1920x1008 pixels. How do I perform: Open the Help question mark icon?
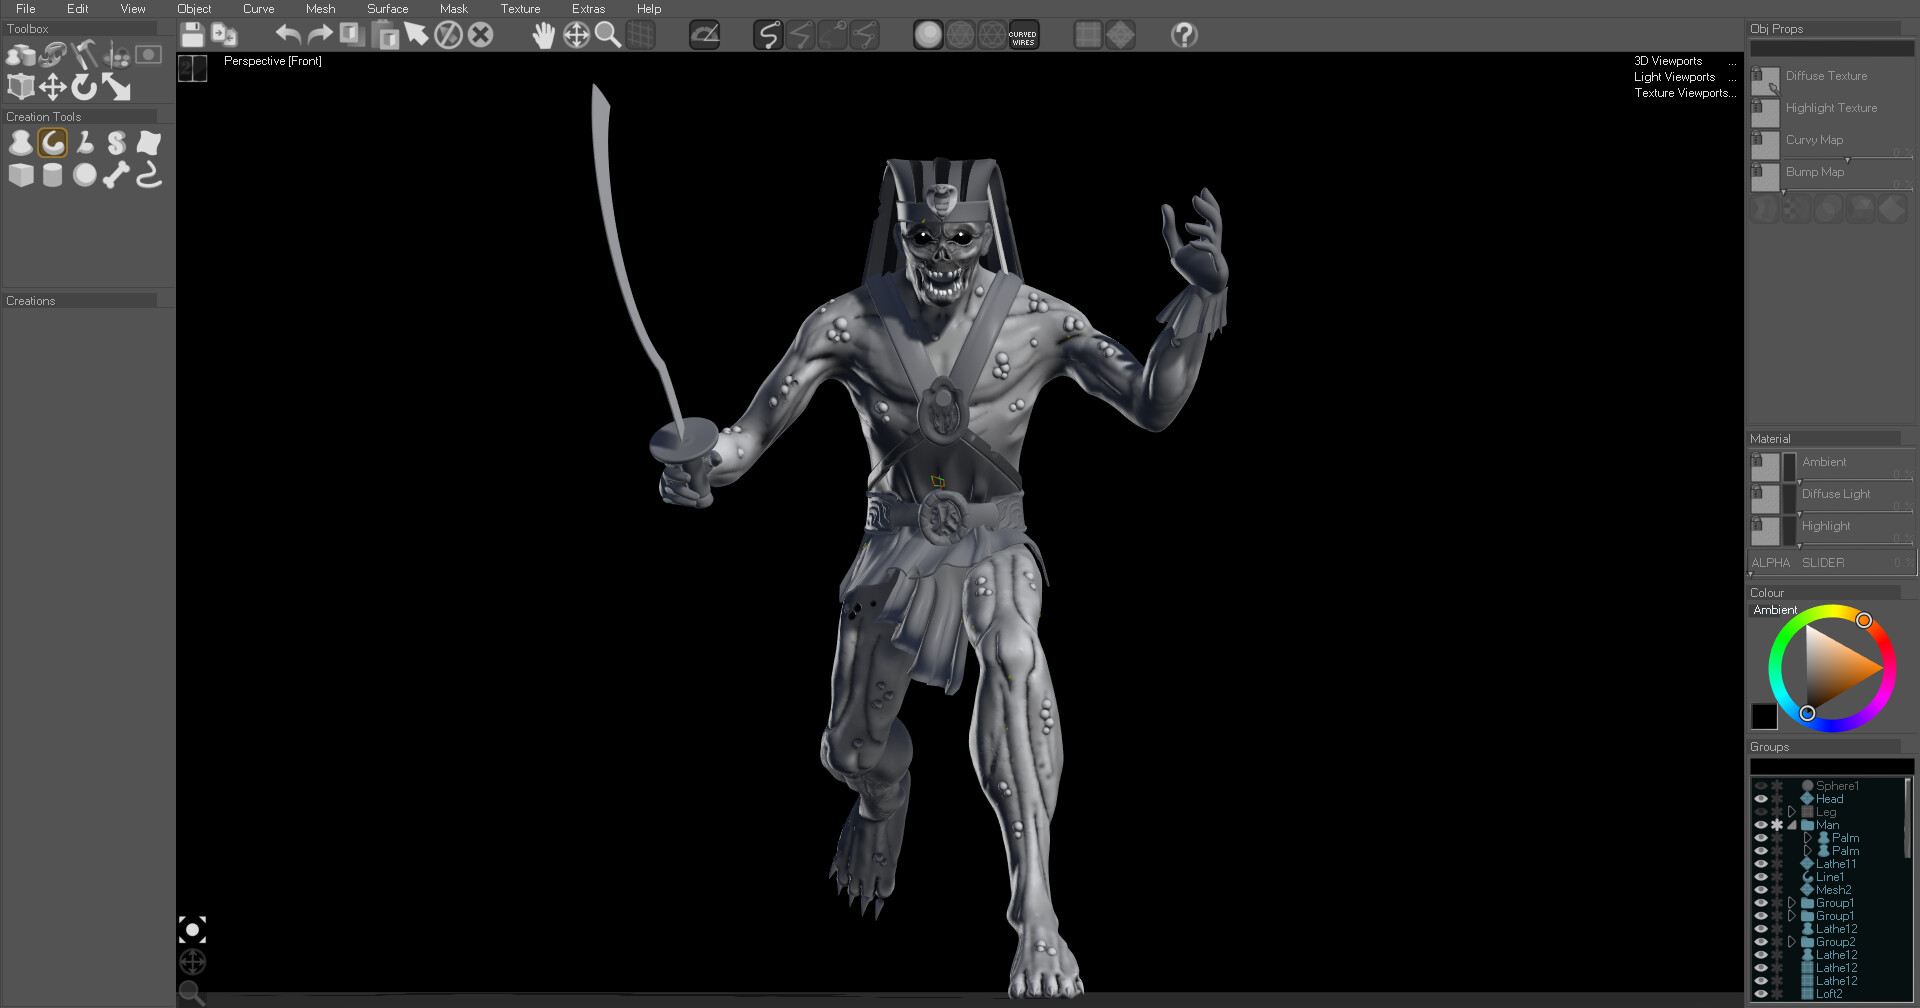[1184, 35]
